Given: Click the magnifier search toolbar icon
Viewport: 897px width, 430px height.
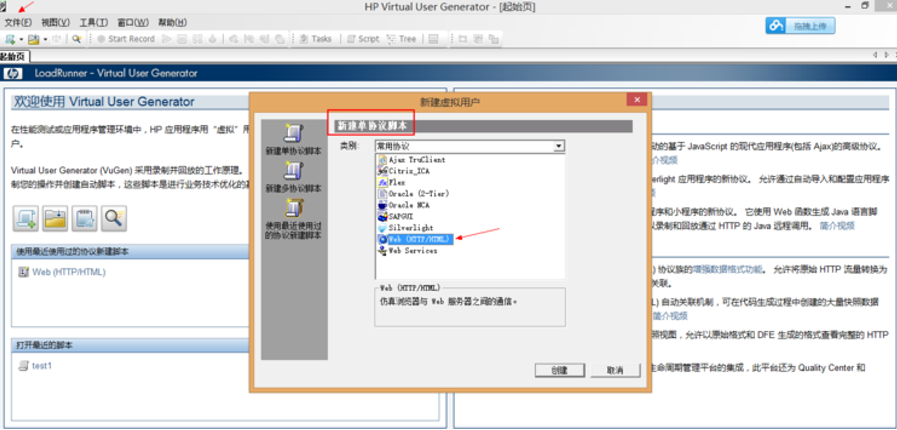Looking at the screenshot, I should click(x=77, y=39).
